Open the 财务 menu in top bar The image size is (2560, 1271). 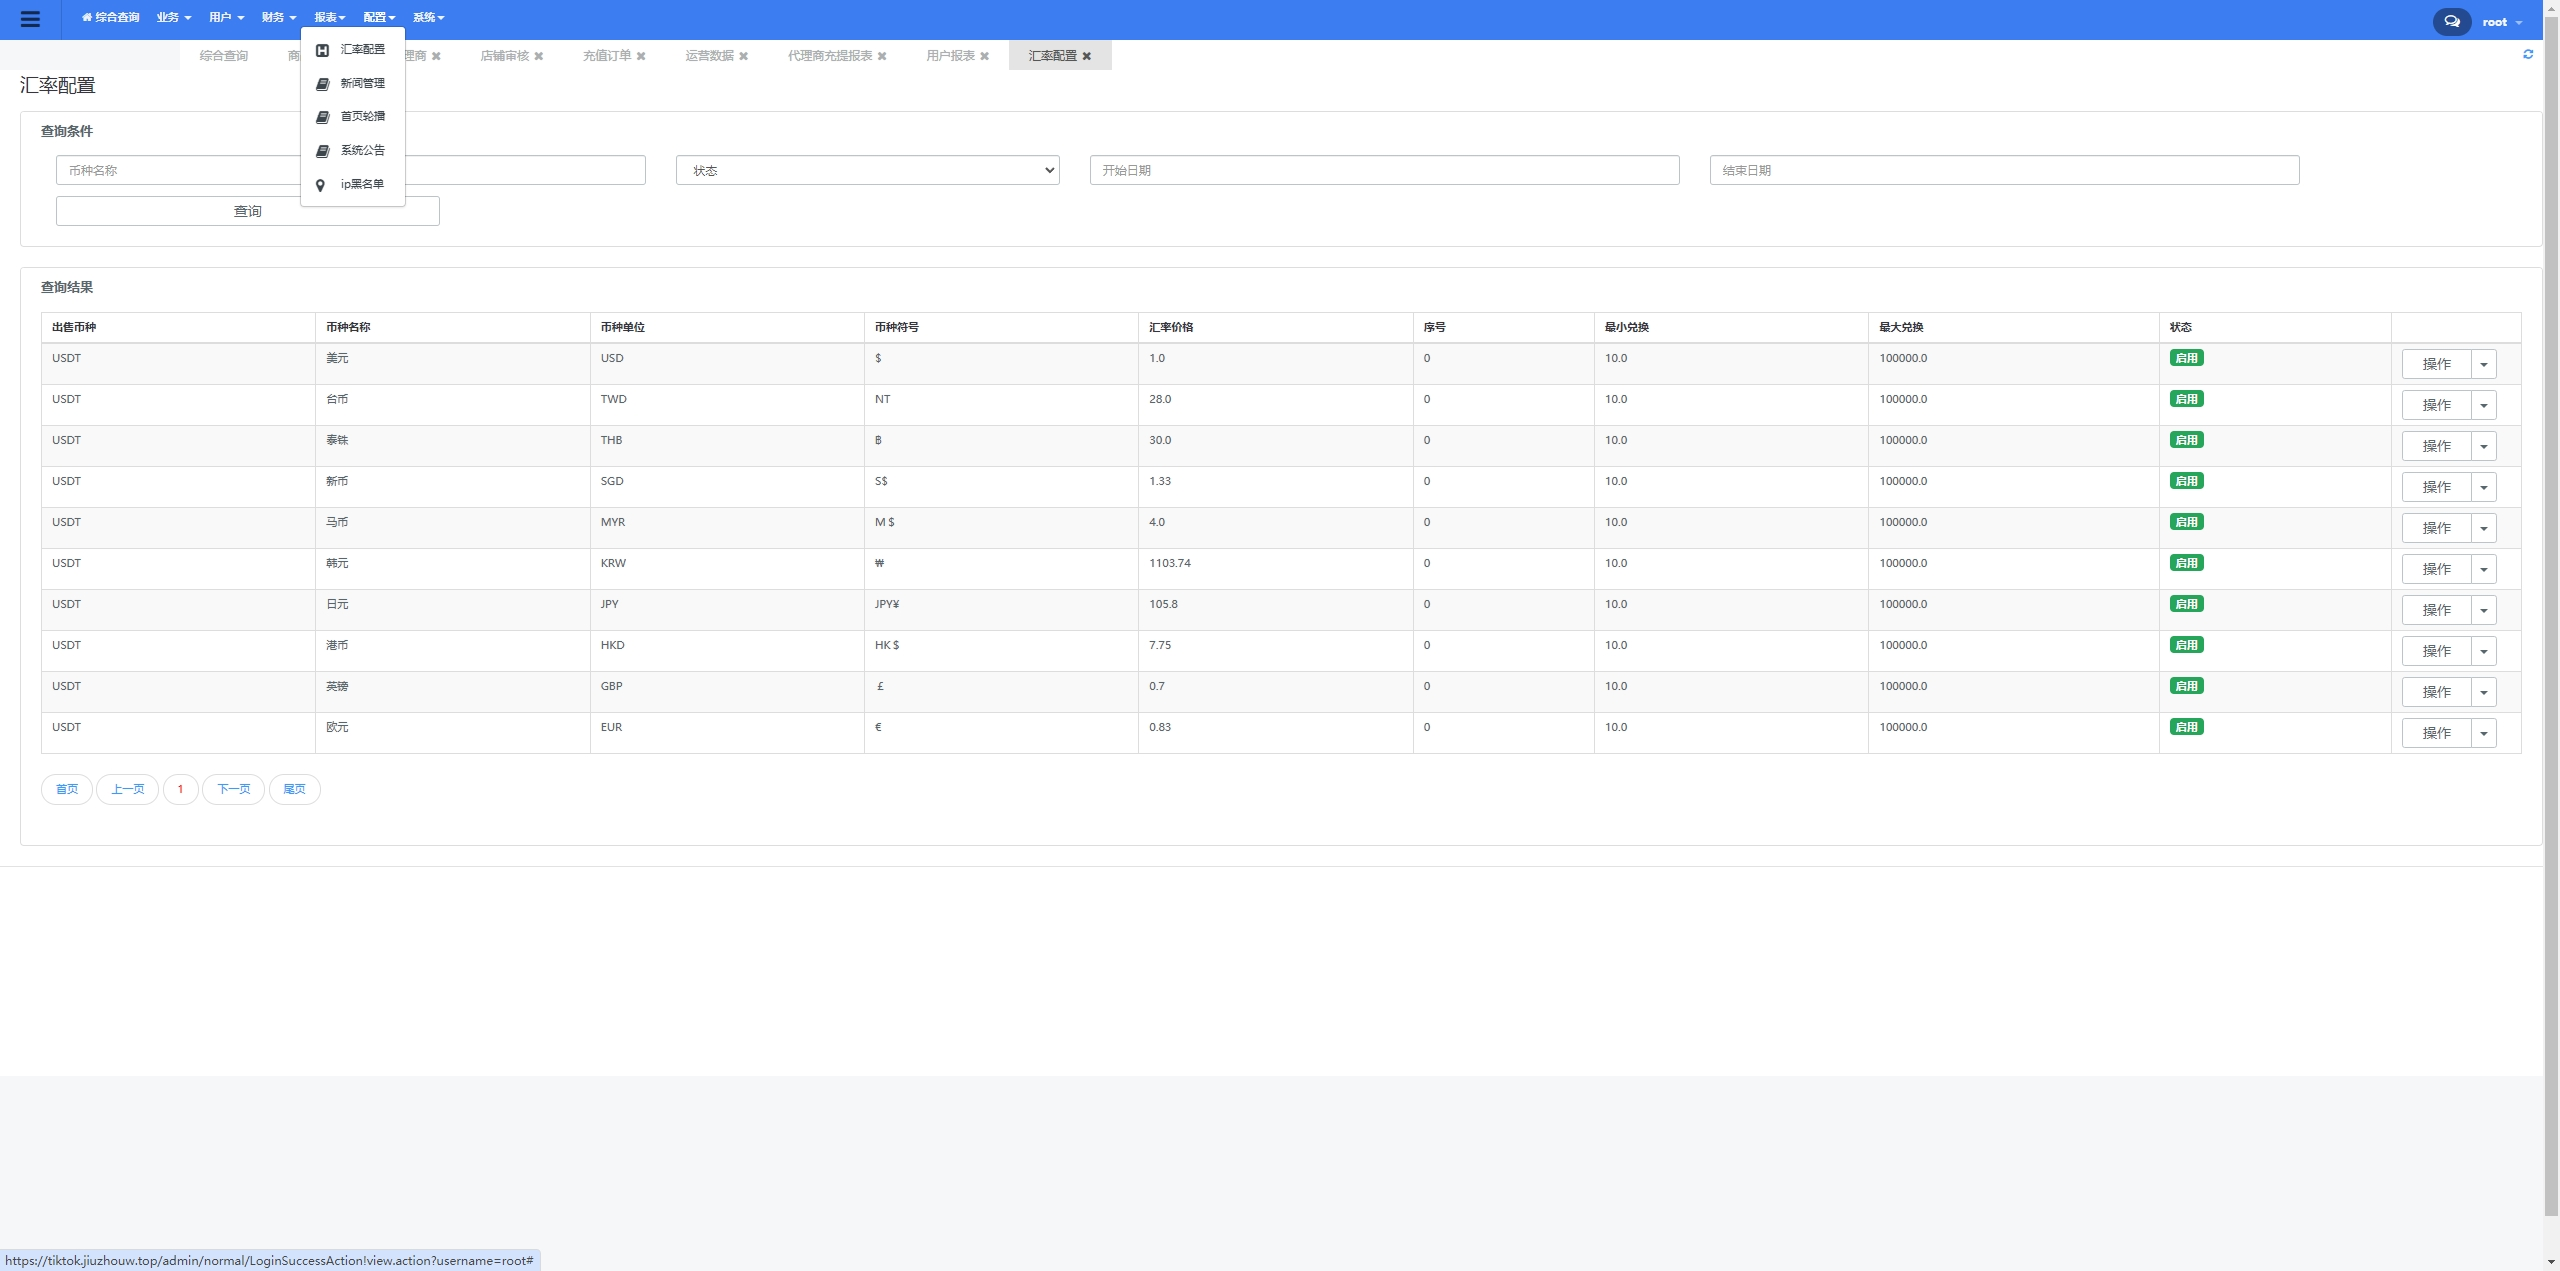point(278,17)
